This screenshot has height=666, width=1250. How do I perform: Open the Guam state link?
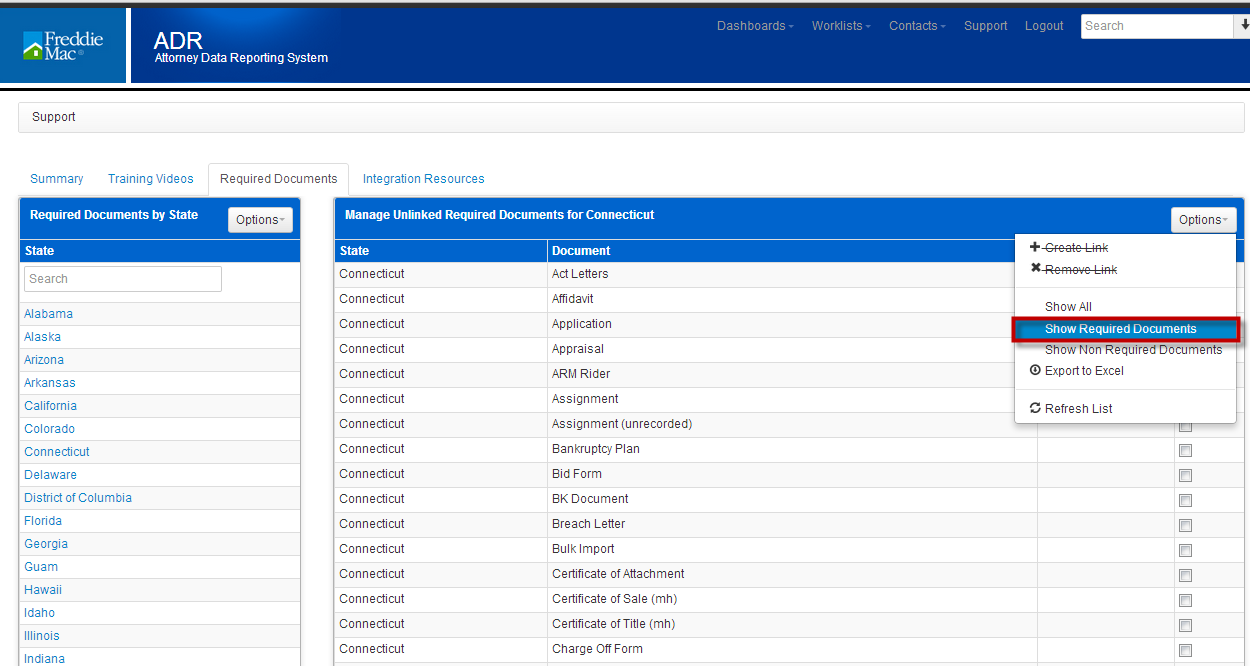(41, 567)
